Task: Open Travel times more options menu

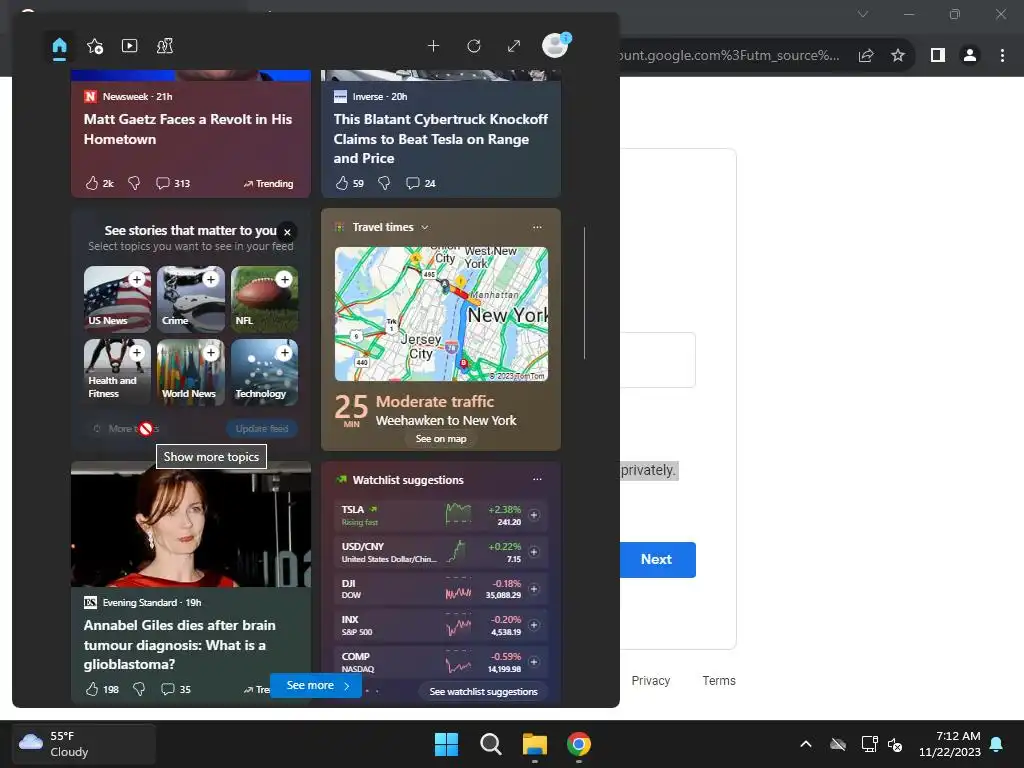Action: (x=537, y=227)
